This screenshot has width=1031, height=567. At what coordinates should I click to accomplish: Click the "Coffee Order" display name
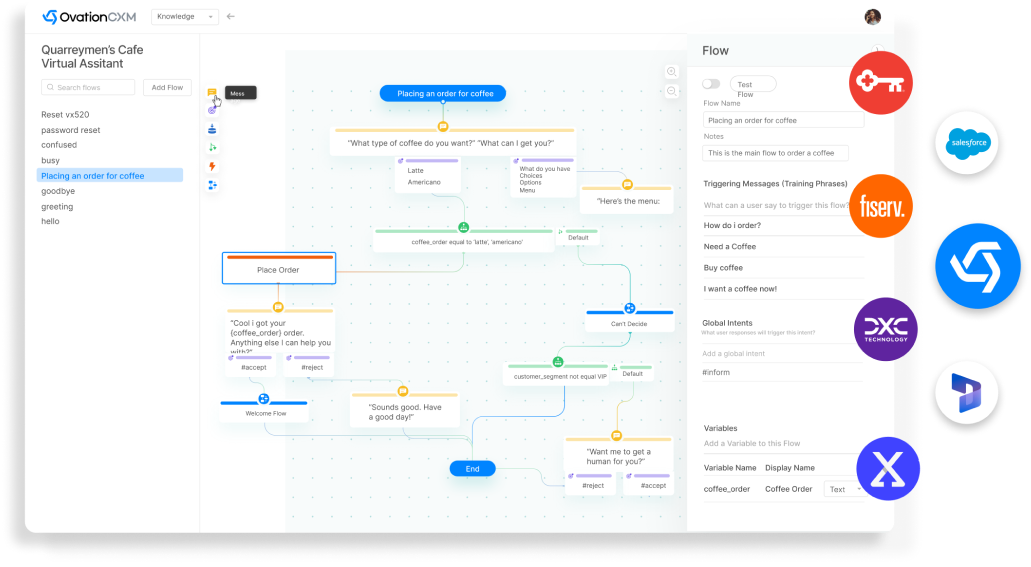pos(788,489)
